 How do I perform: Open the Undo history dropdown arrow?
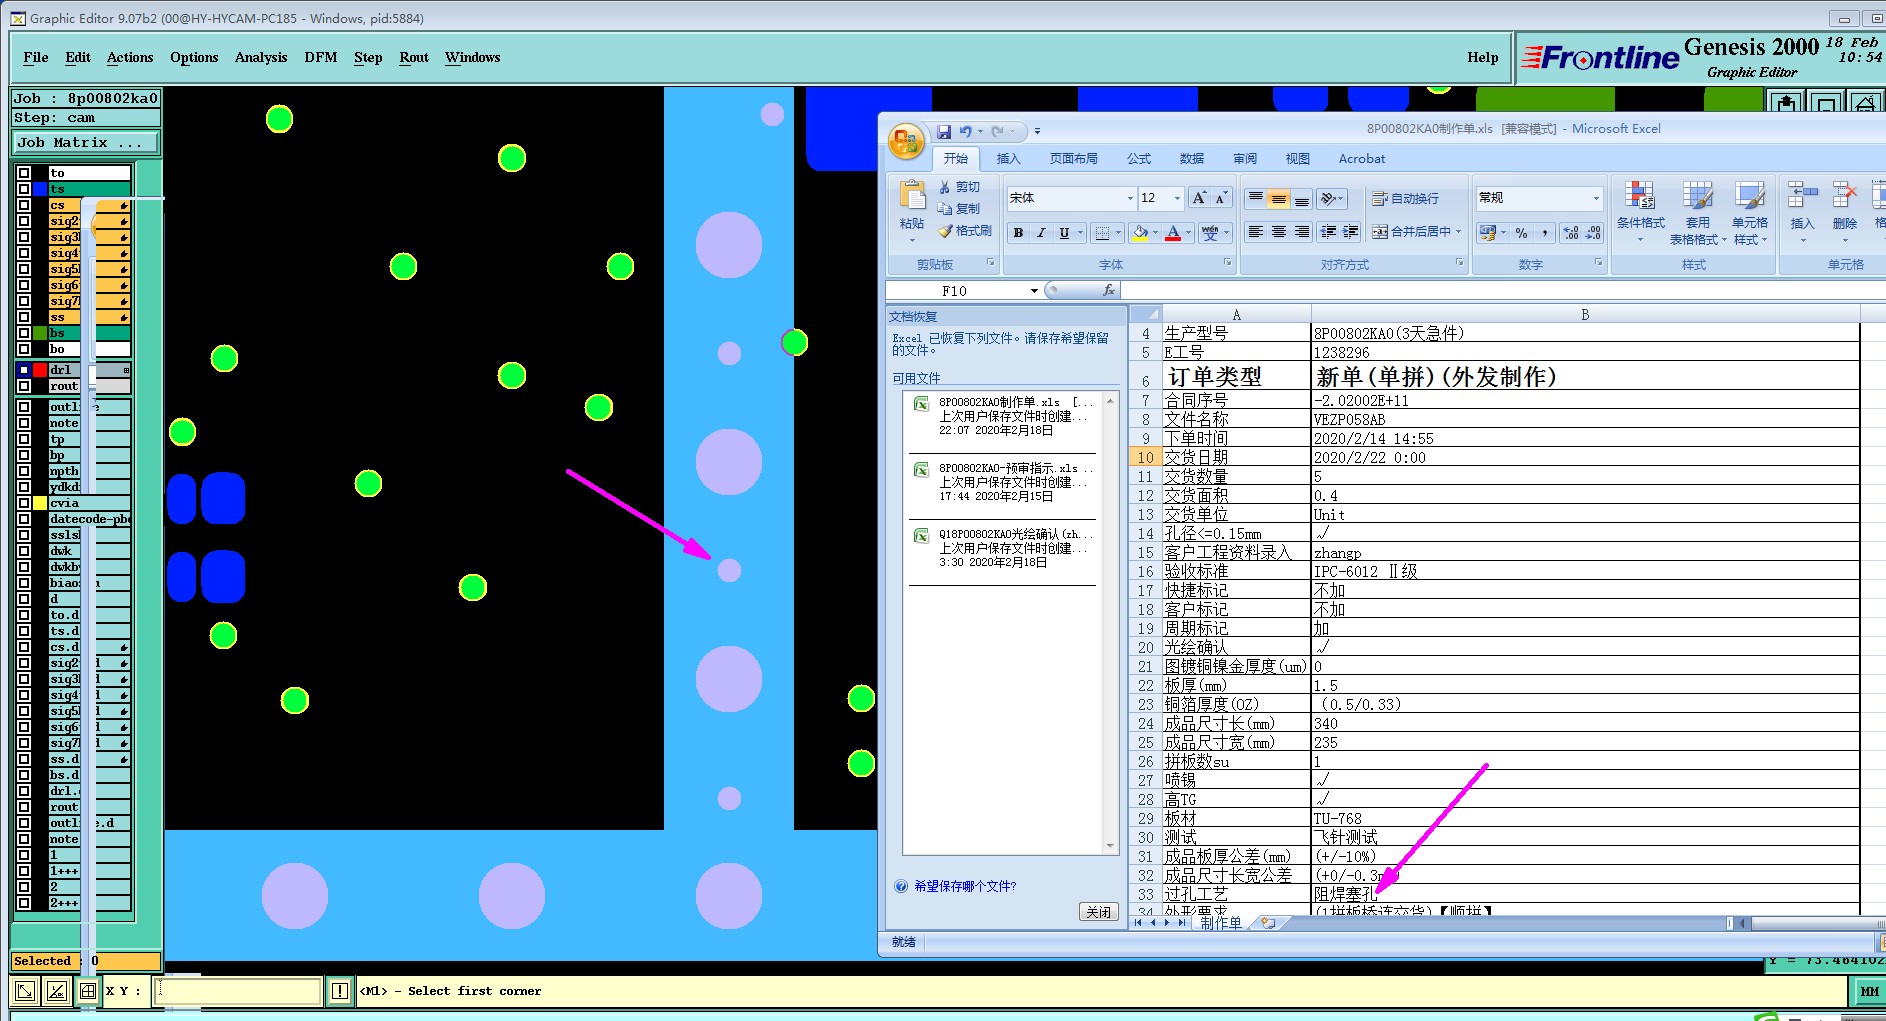point(980,131)
